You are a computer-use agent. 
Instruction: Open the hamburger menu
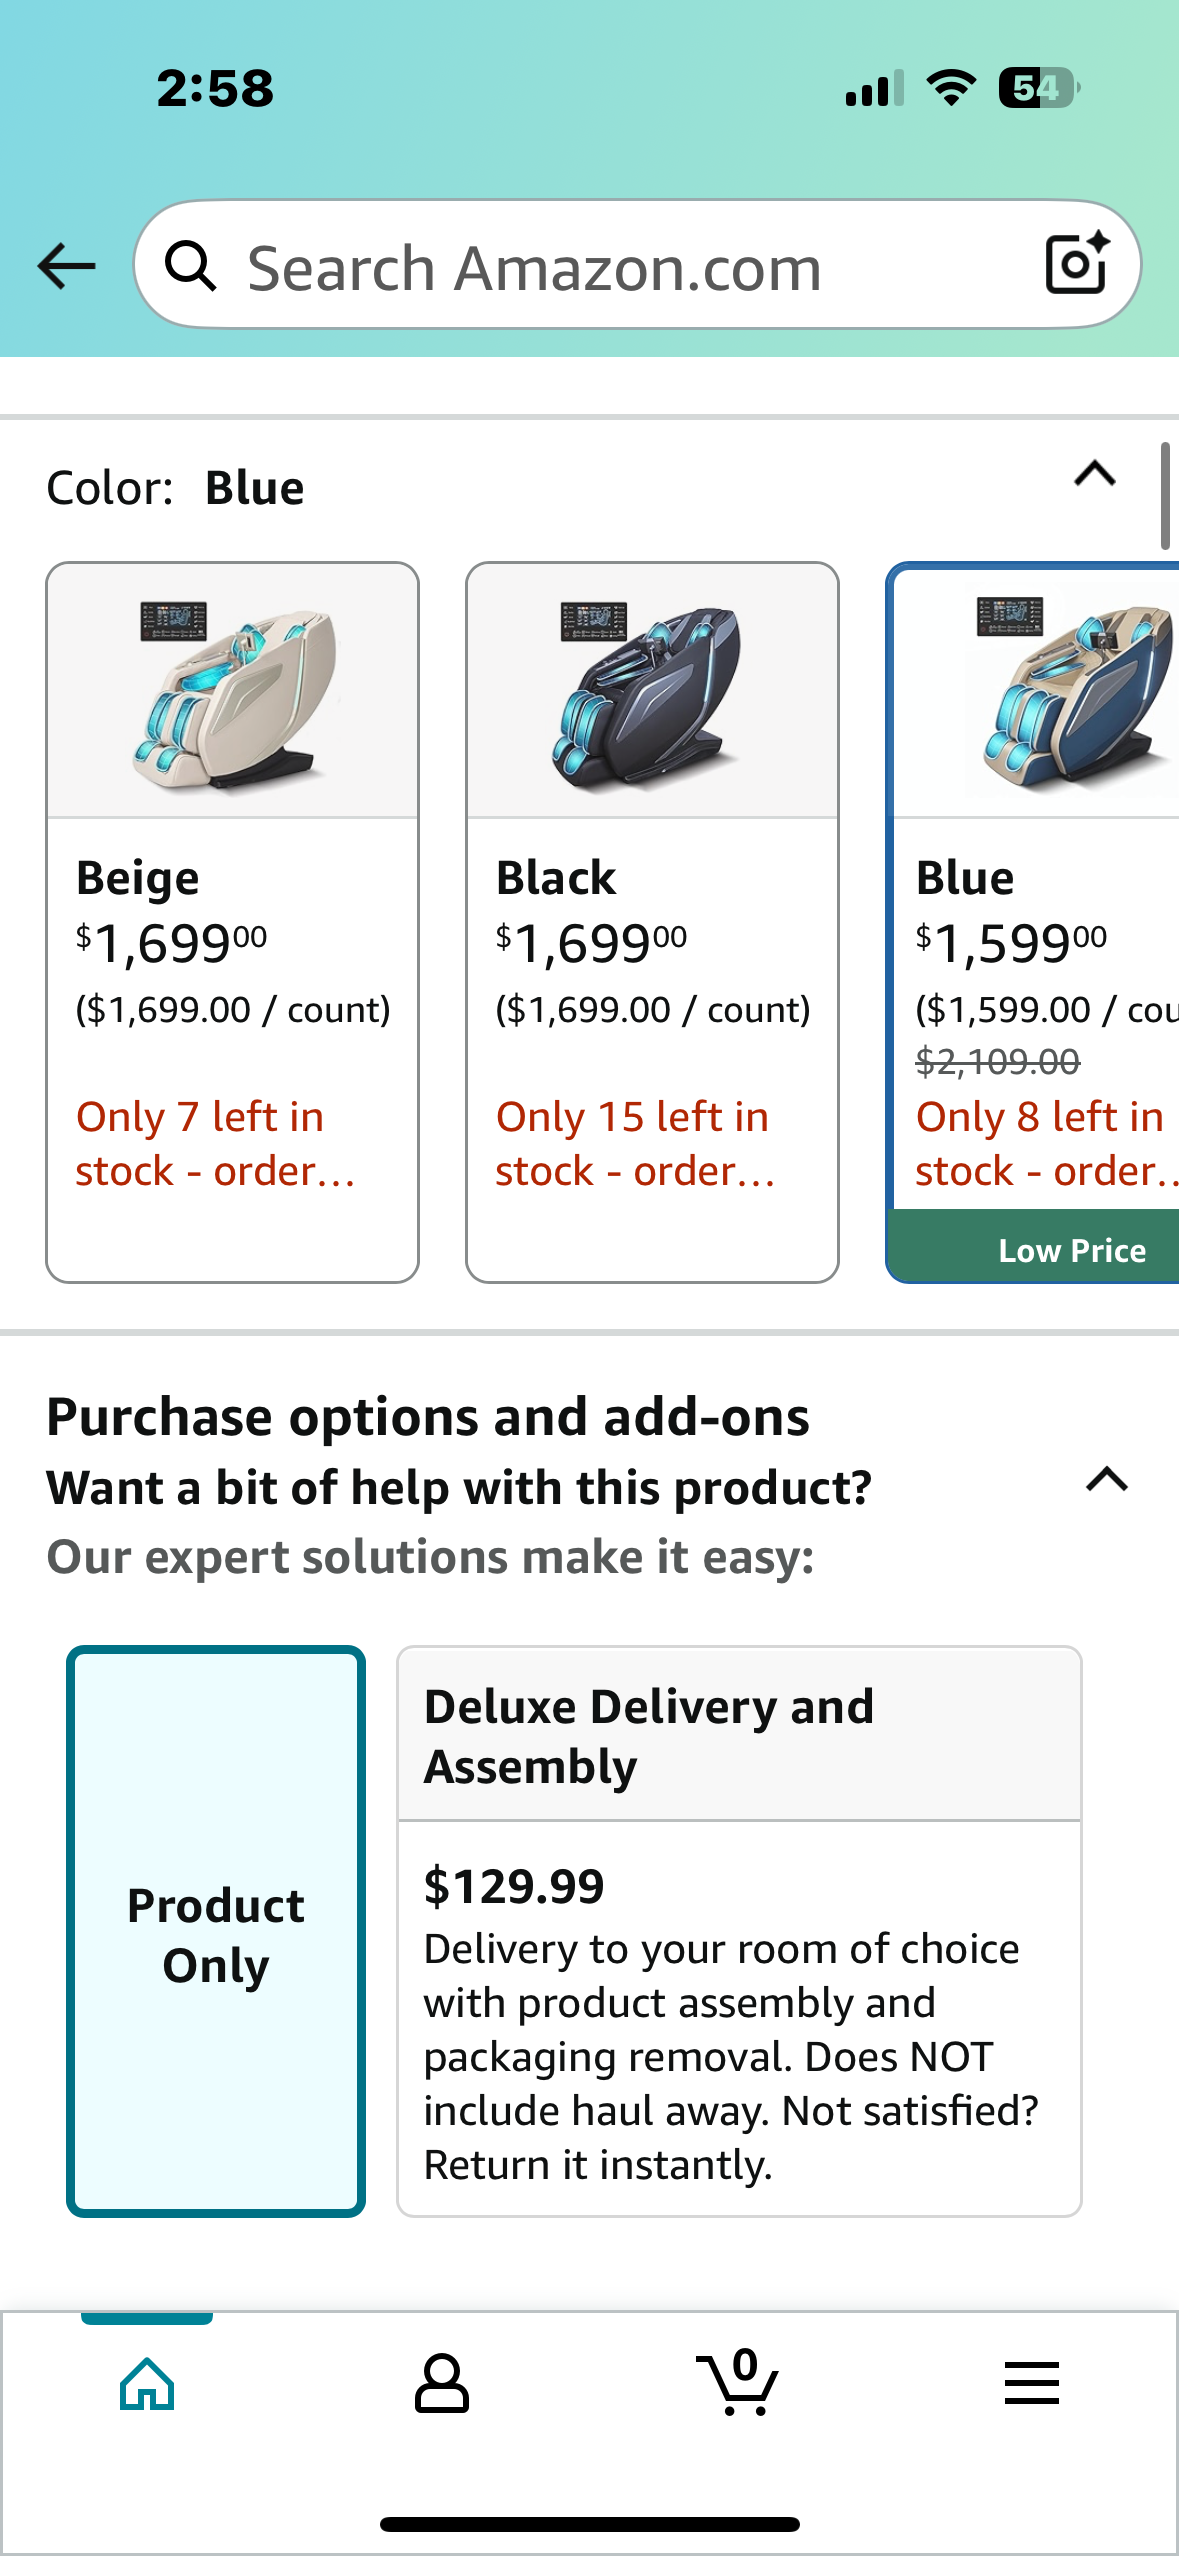[x=1031, y=2383]
